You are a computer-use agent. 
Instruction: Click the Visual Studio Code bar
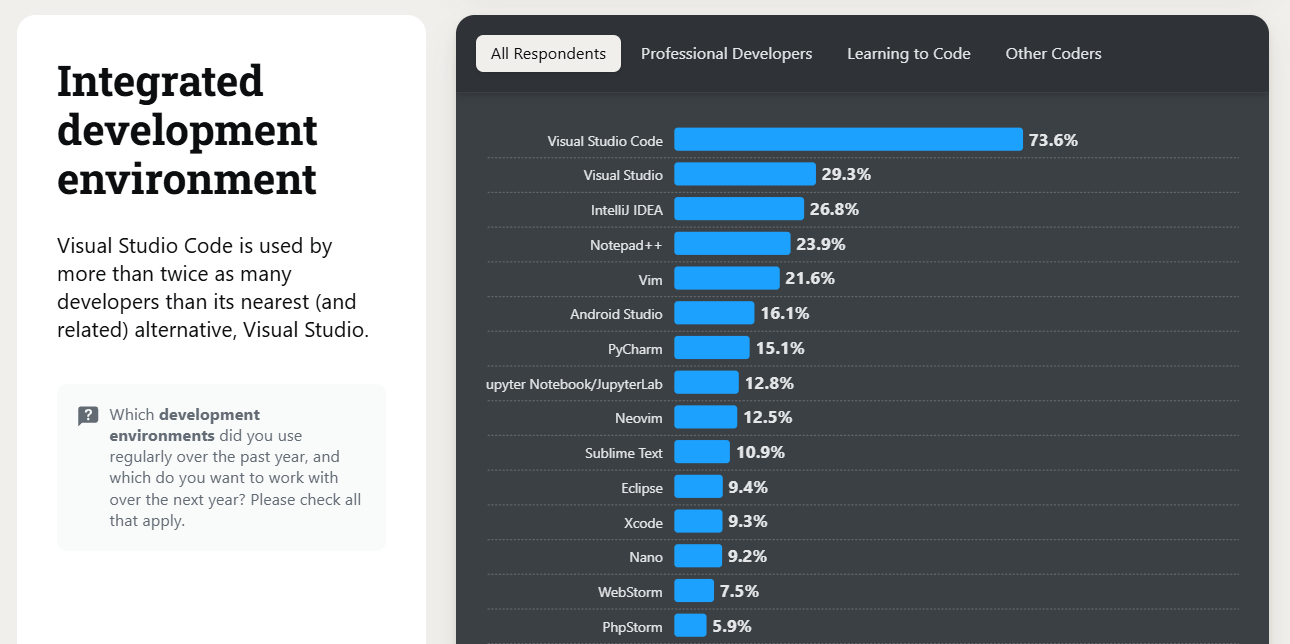pyautogui.click(x=848, y=139)
